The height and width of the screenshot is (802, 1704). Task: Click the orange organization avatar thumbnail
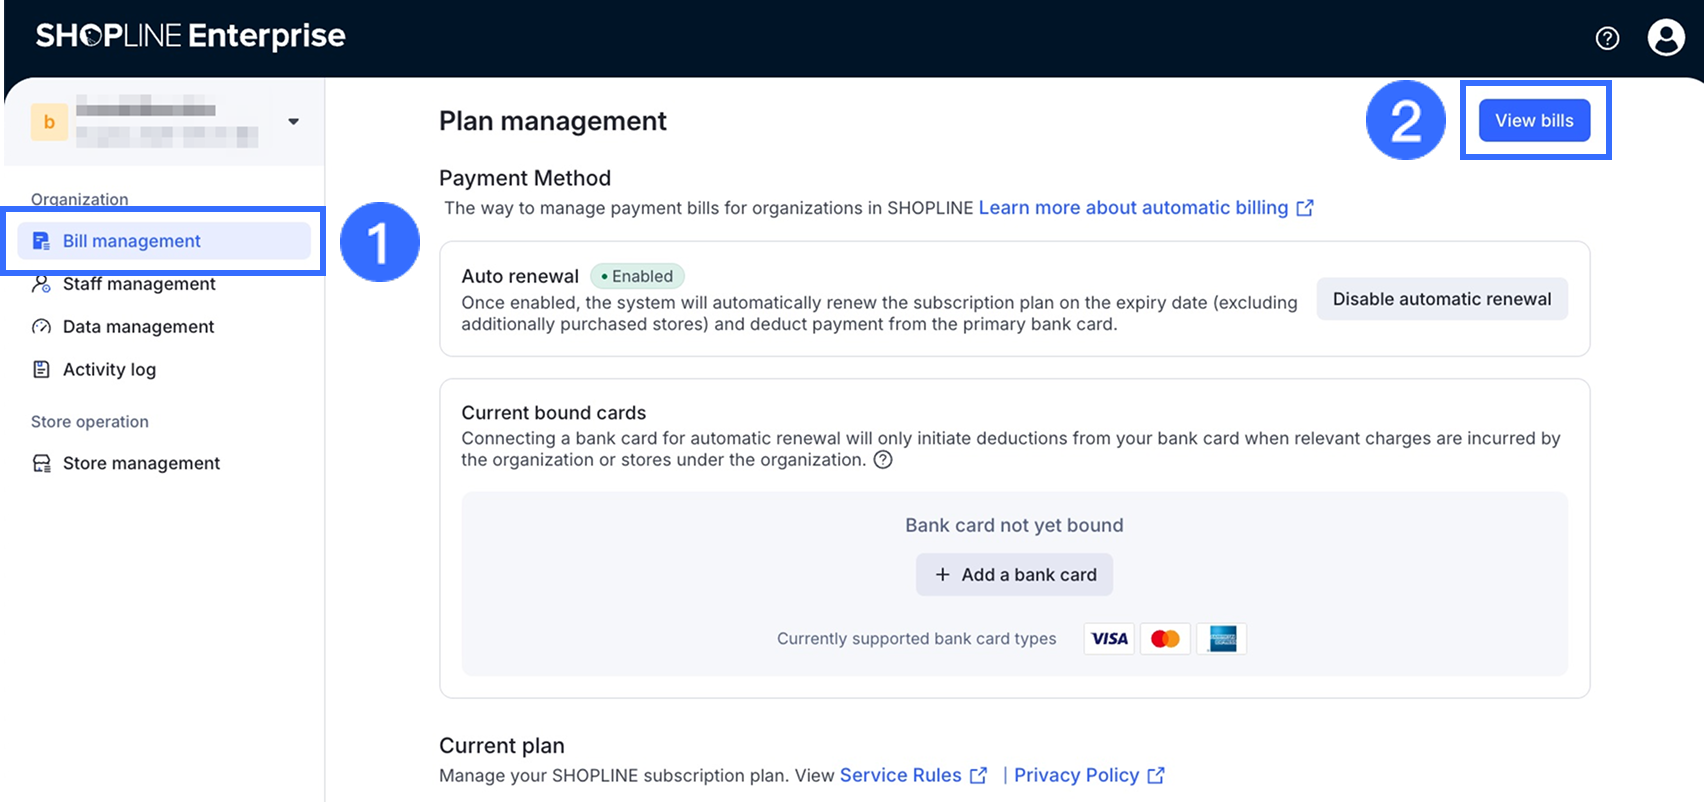[49, 122]
